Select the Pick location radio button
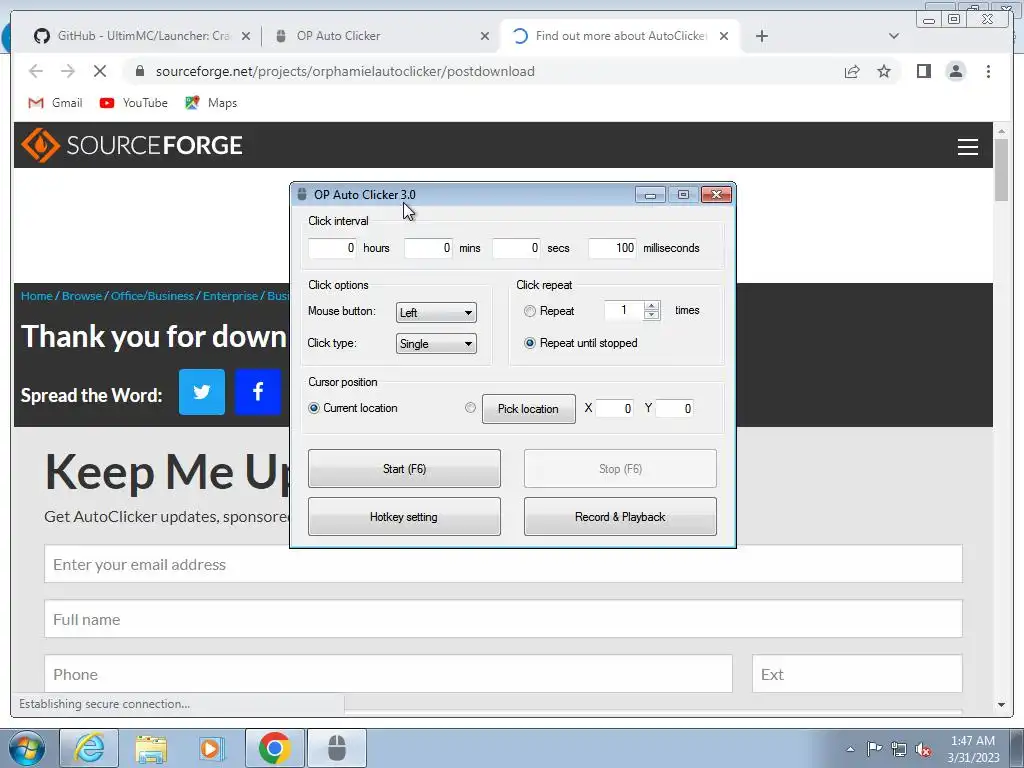1024x768 pixels. tap(470, 408)
